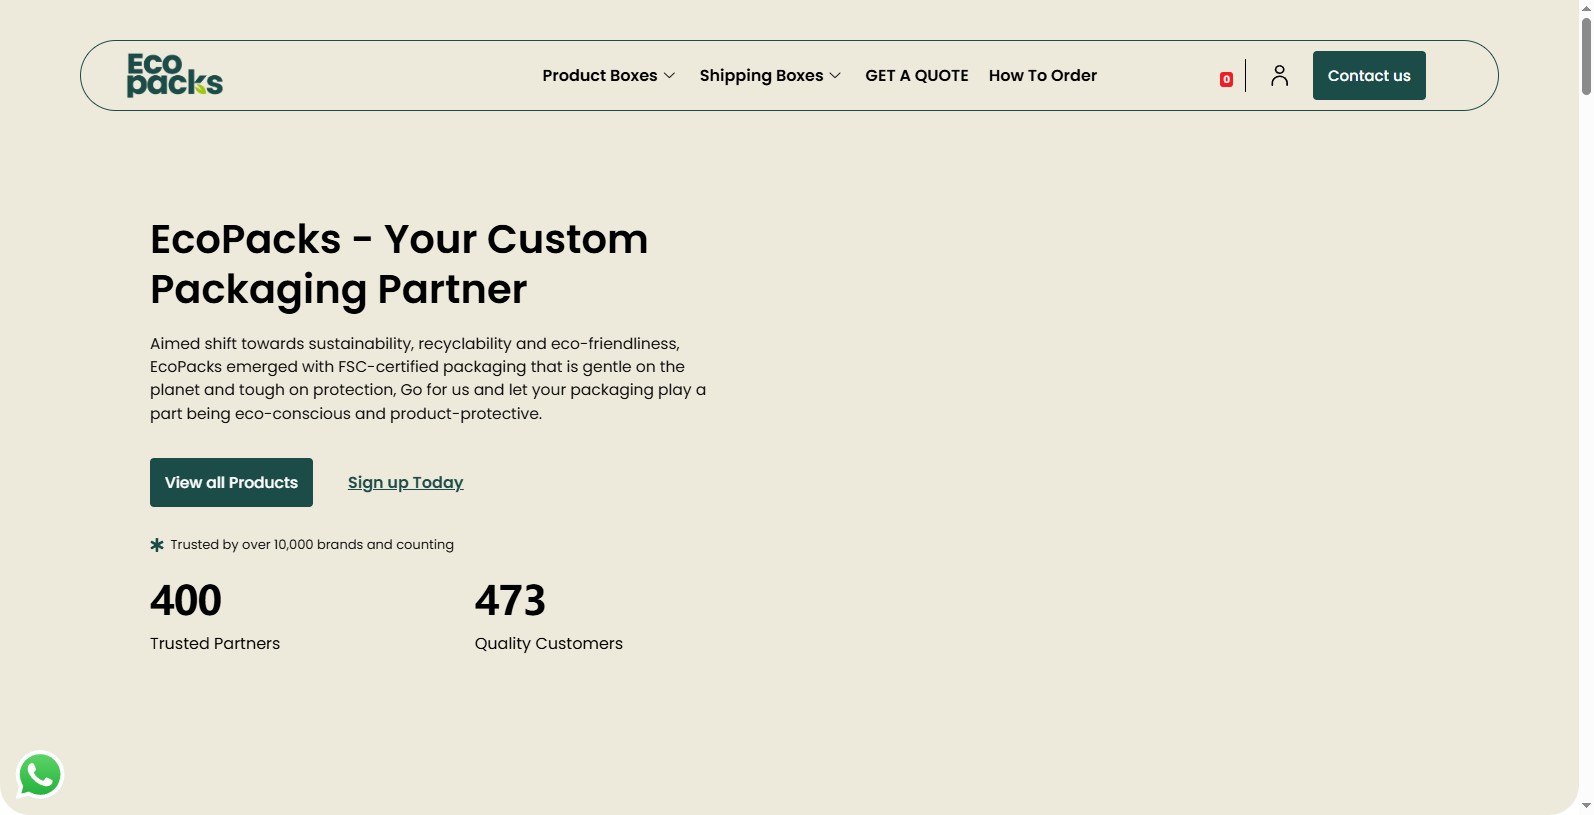Open the WhatsApp chat icon

click(40, 775)
